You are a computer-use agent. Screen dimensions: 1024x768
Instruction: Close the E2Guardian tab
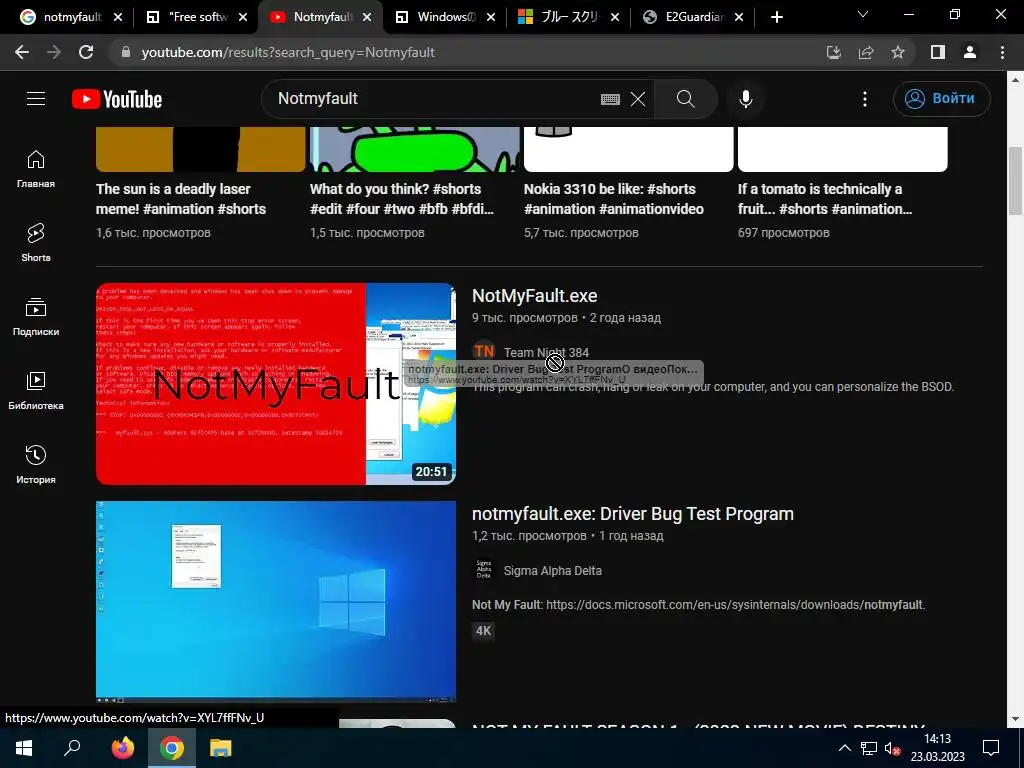pyautogui.click(x=739, y=17)
